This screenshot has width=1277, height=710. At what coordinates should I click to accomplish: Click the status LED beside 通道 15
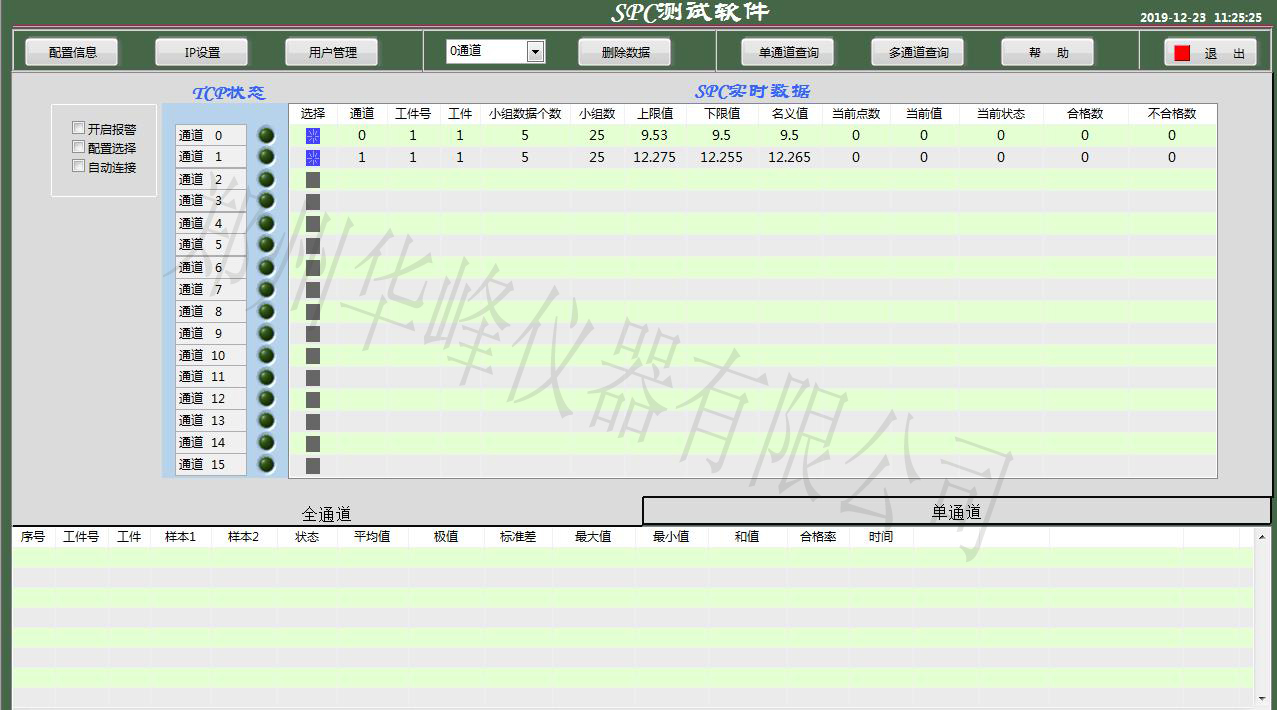pyautogui.click(x=266, y=464)
